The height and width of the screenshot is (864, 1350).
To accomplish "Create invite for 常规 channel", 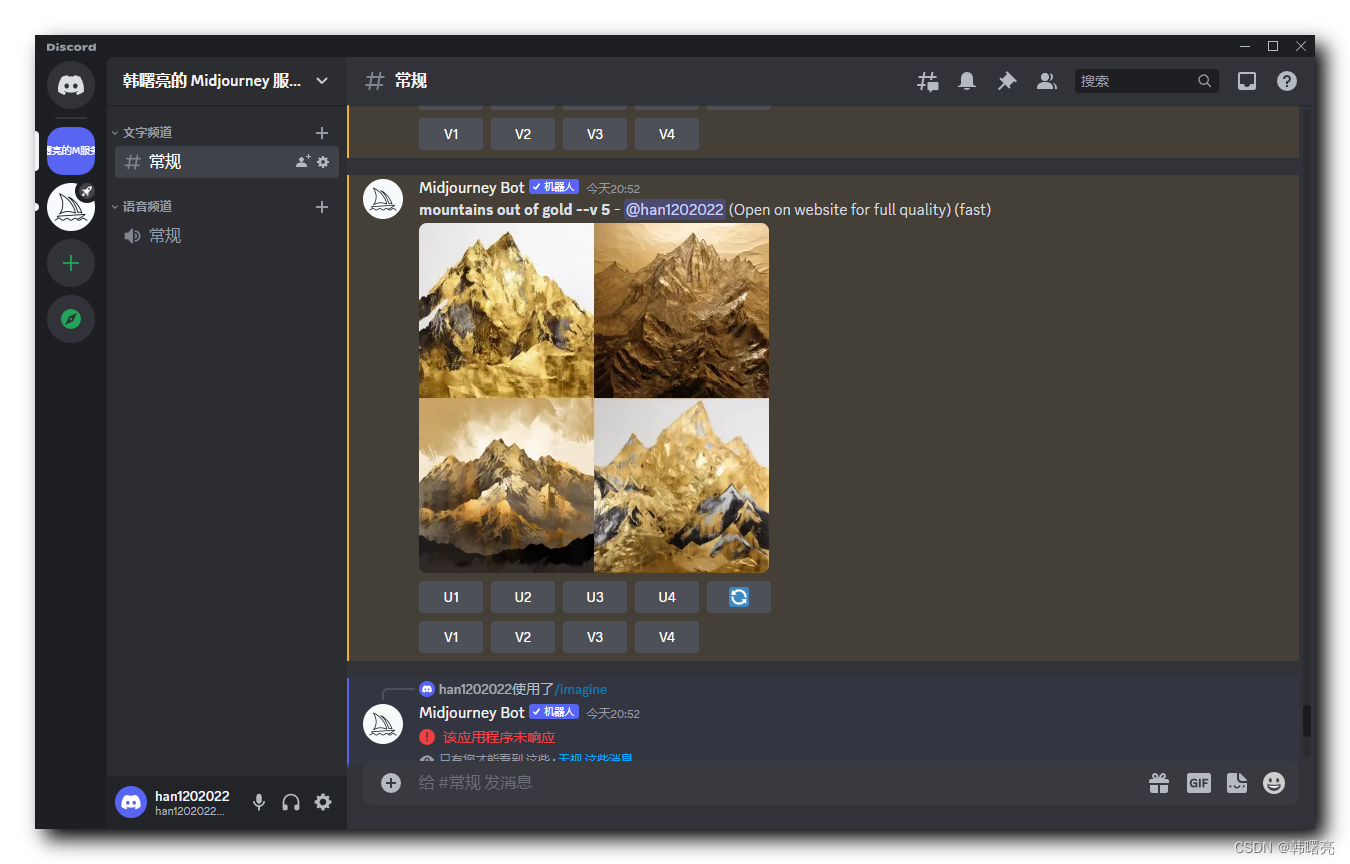I will tap(303, 162).
